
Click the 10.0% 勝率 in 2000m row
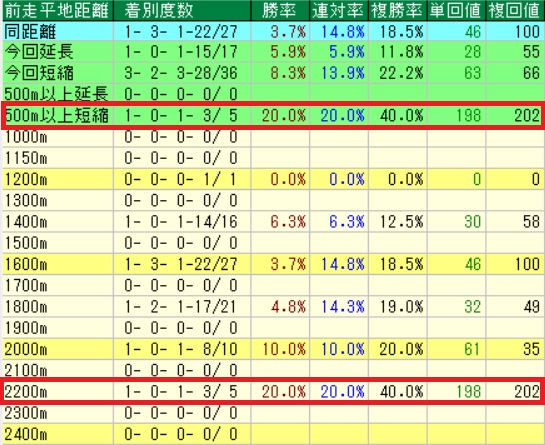point(284,349)
